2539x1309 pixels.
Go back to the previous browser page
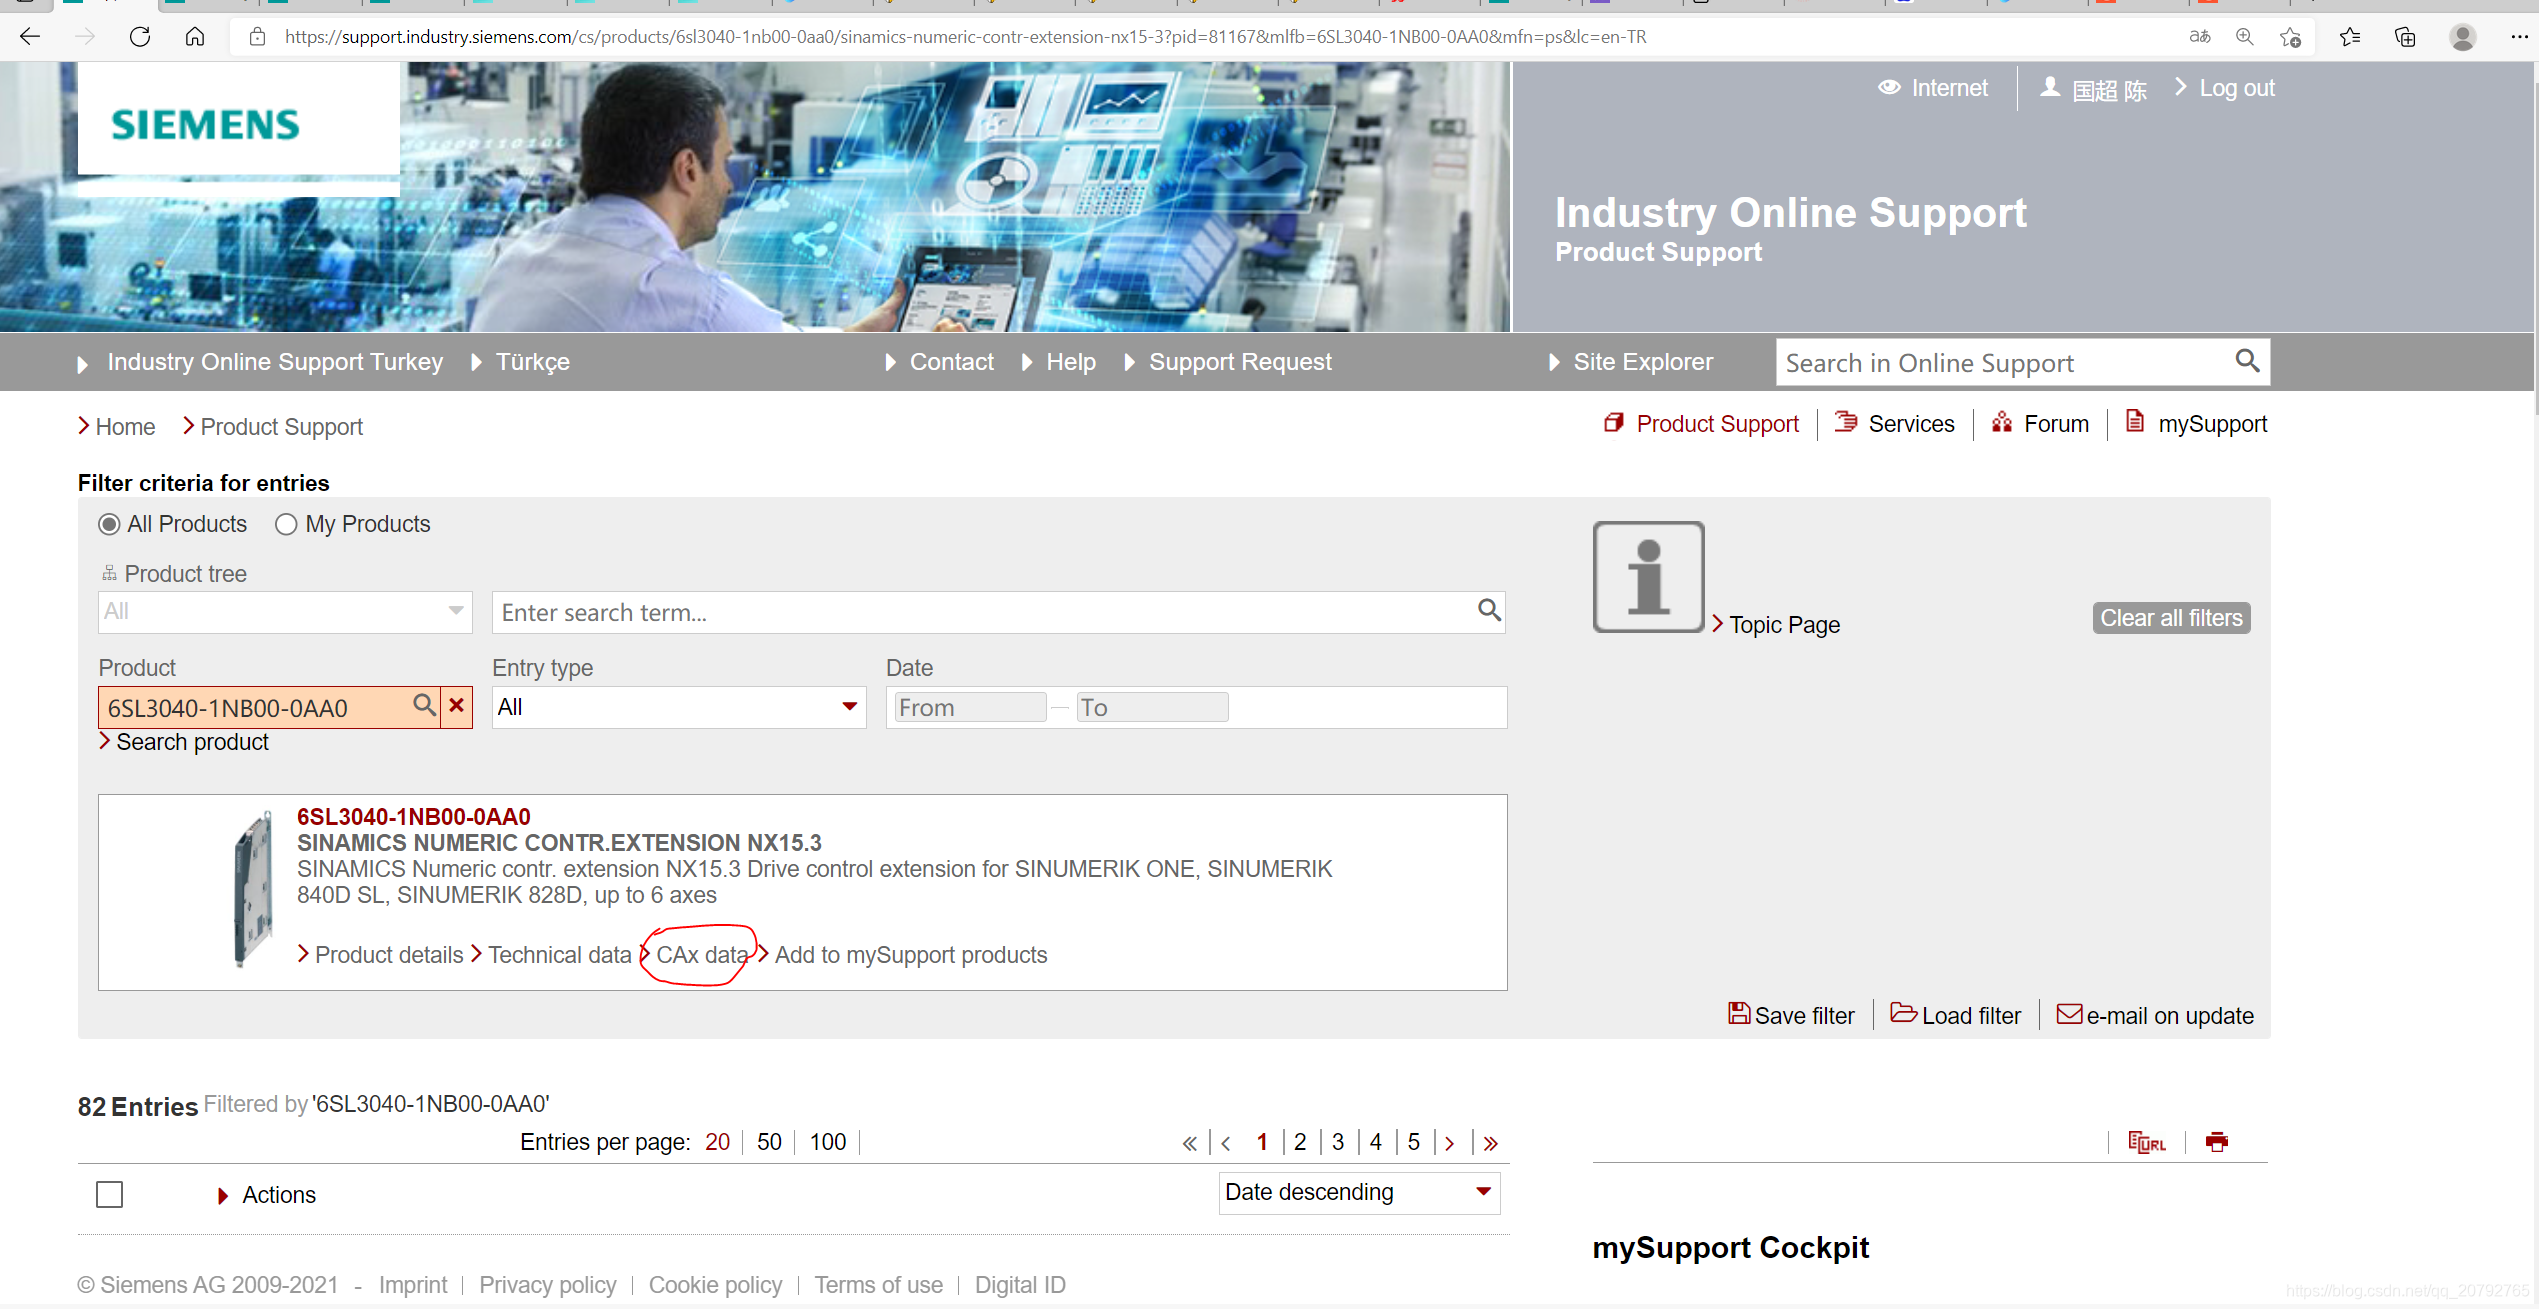point(30,37)
